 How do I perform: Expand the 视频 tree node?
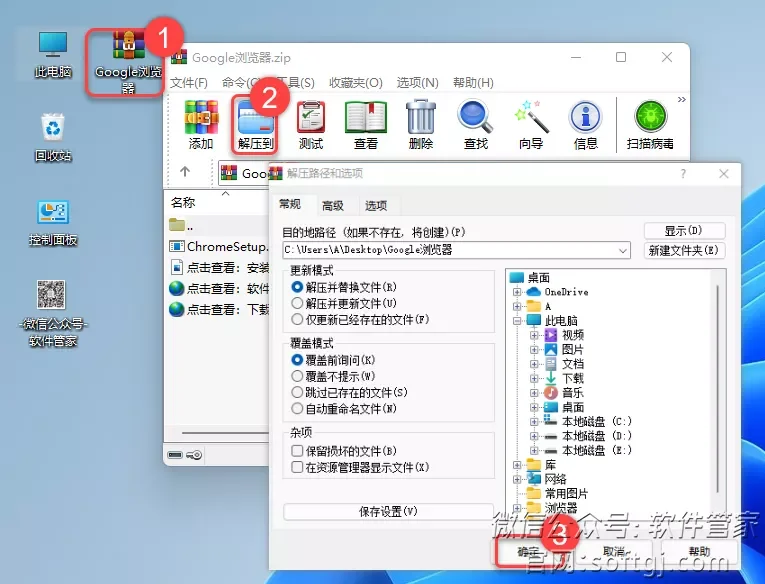[534, 335]
